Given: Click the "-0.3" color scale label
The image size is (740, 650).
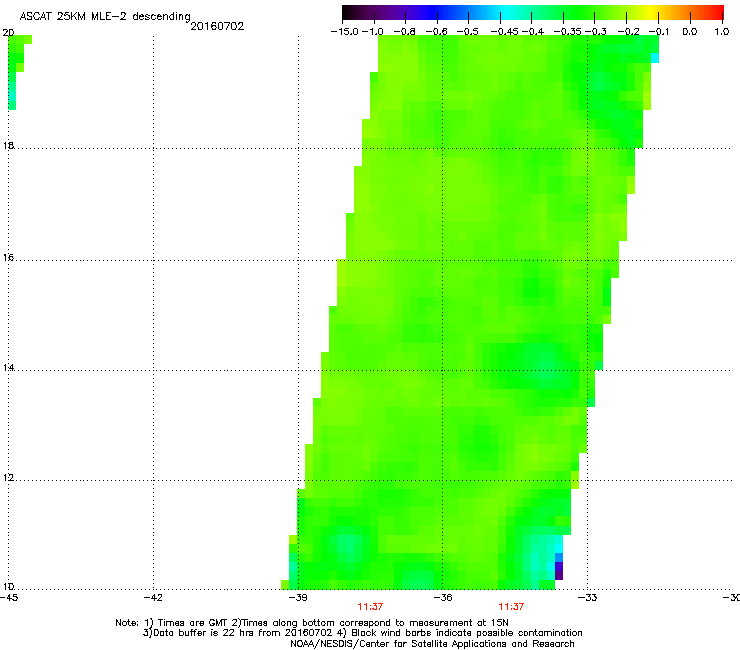Looking at the screenshot, I should 596,32.
